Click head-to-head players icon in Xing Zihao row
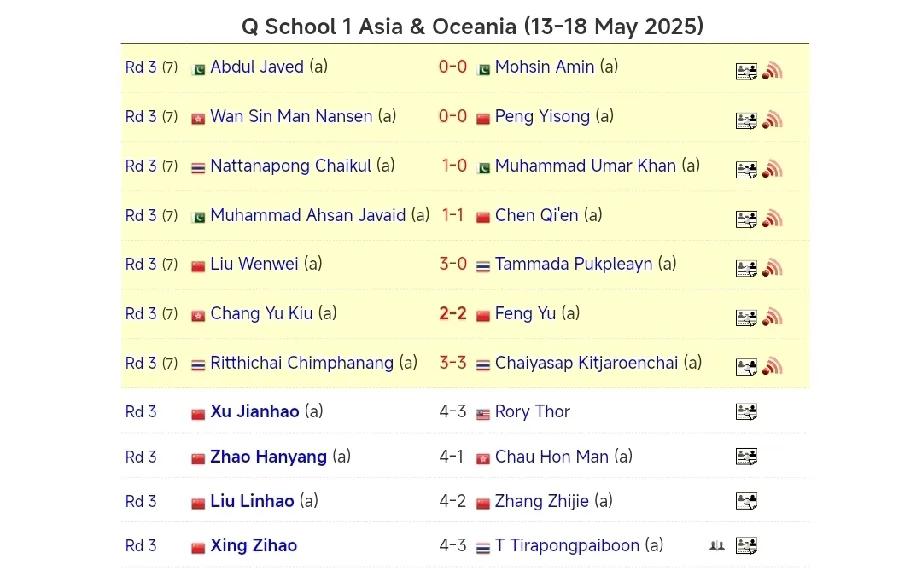 (x=716, y=546)
